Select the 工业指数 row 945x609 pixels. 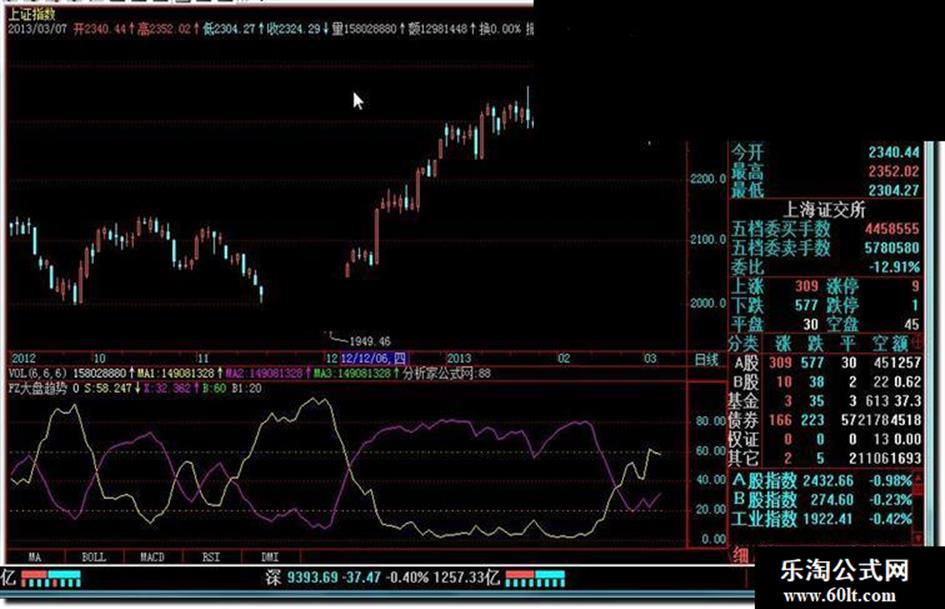[x=822, y=519]
